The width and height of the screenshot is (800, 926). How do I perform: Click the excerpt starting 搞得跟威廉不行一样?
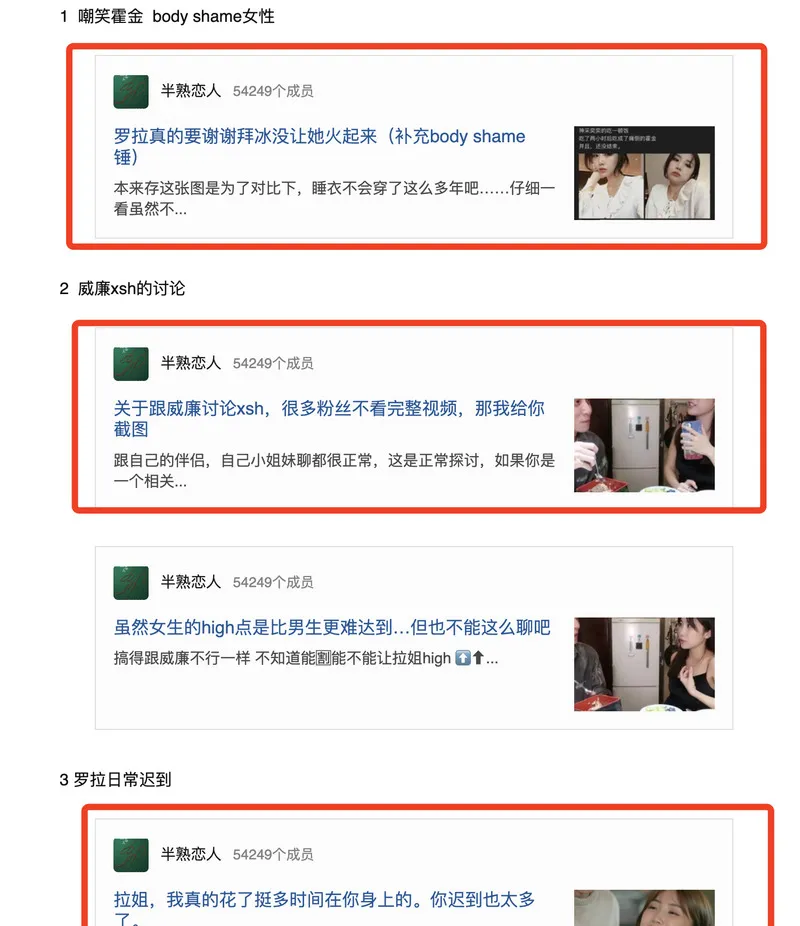306,658
